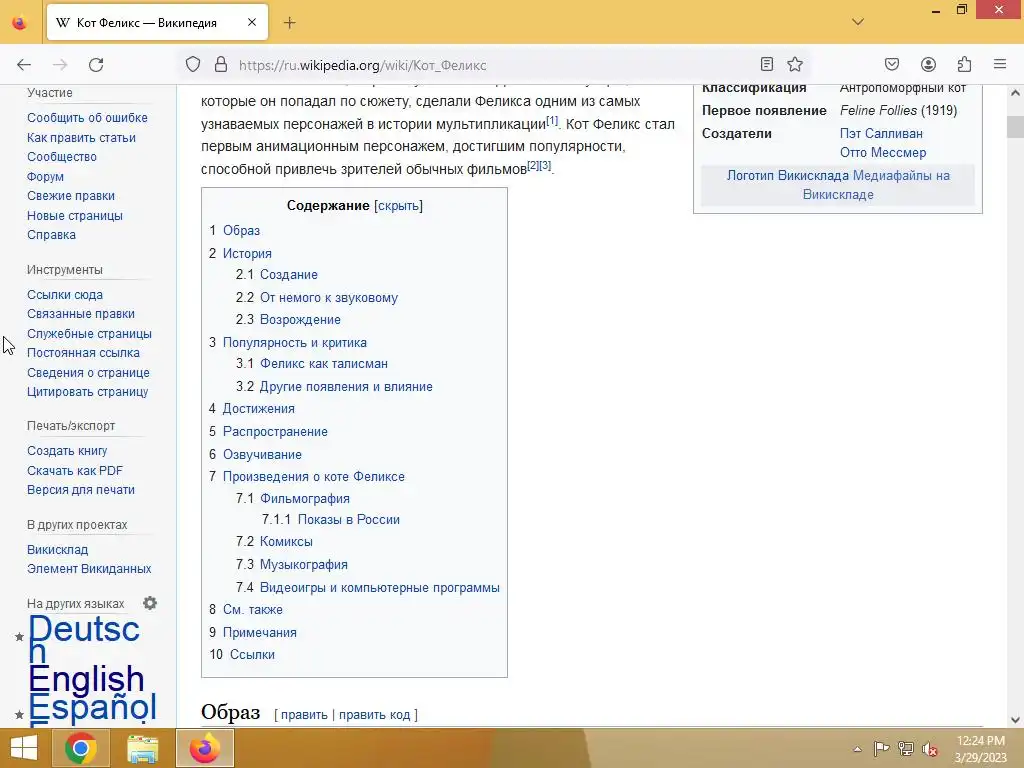1024x768 pixels.
Task: Jump to section 1 Образ
Action: [241, 231]
